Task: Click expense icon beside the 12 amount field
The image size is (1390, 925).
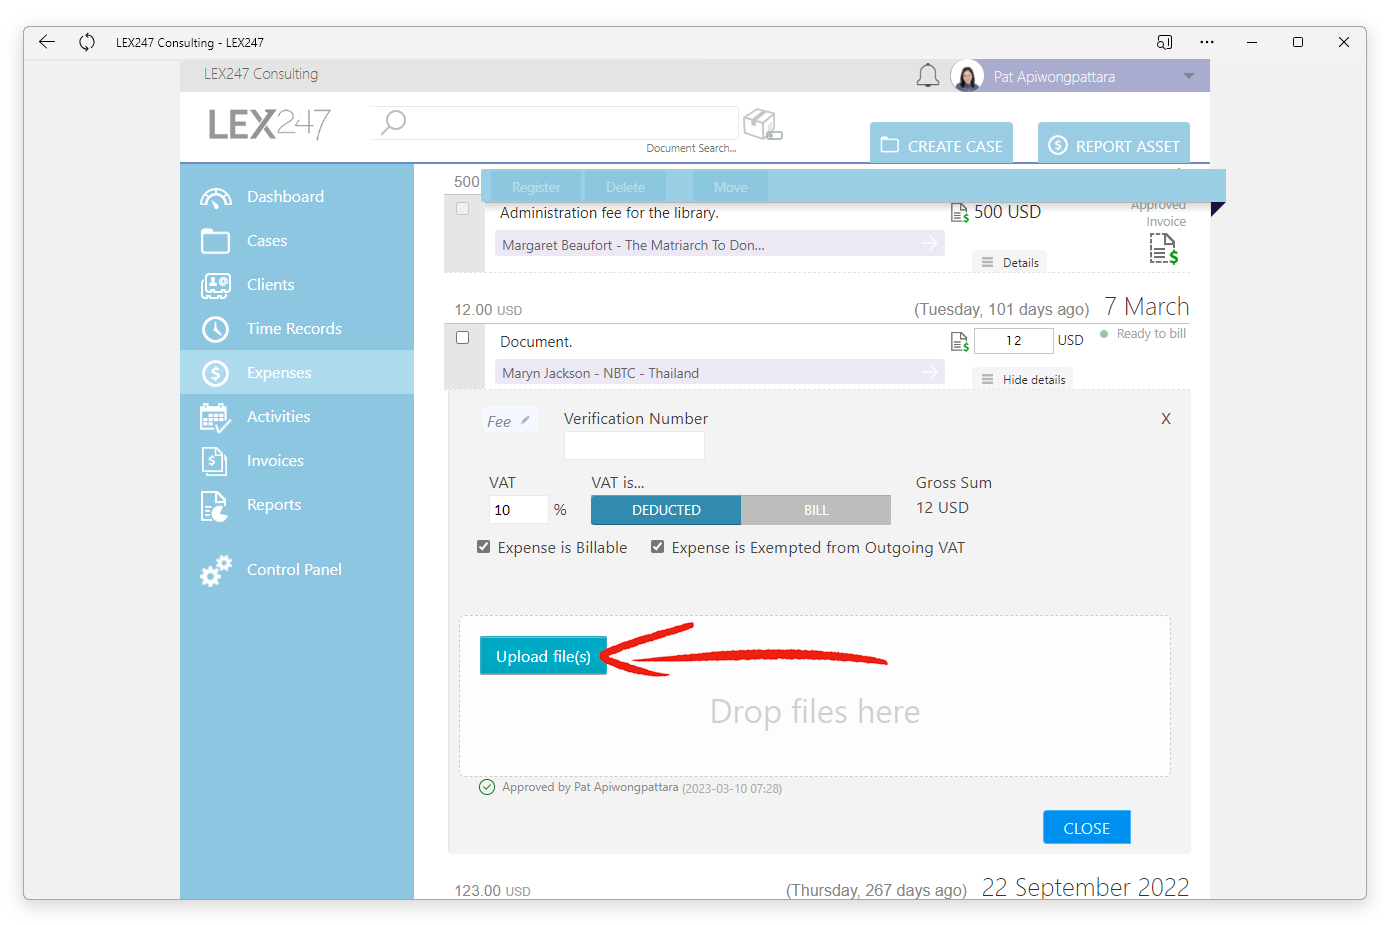Action: coord(959,342)
